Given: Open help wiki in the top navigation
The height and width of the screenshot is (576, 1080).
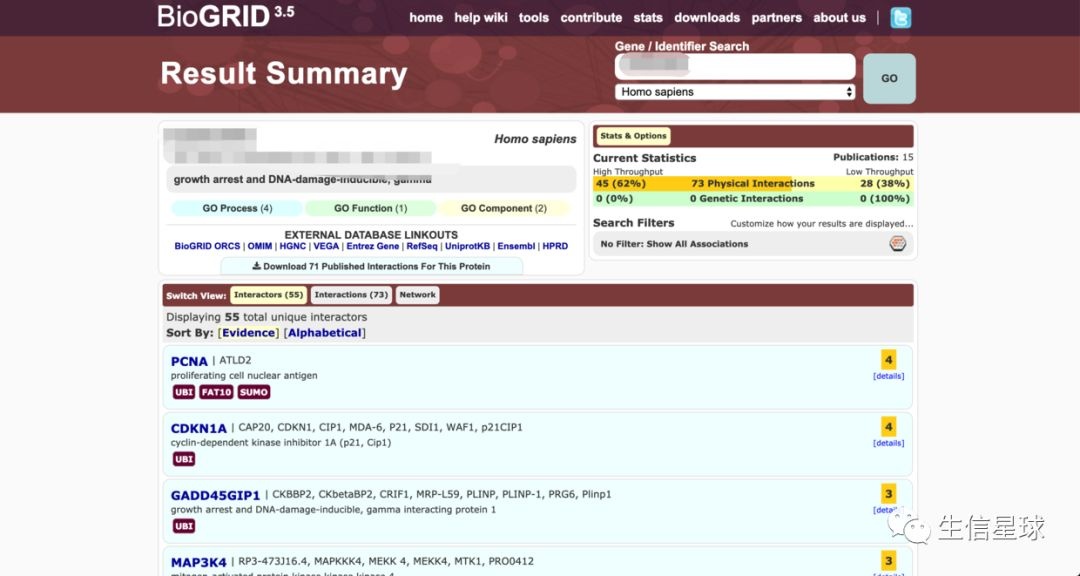Looking at the screenshot, I should [481, 18].
